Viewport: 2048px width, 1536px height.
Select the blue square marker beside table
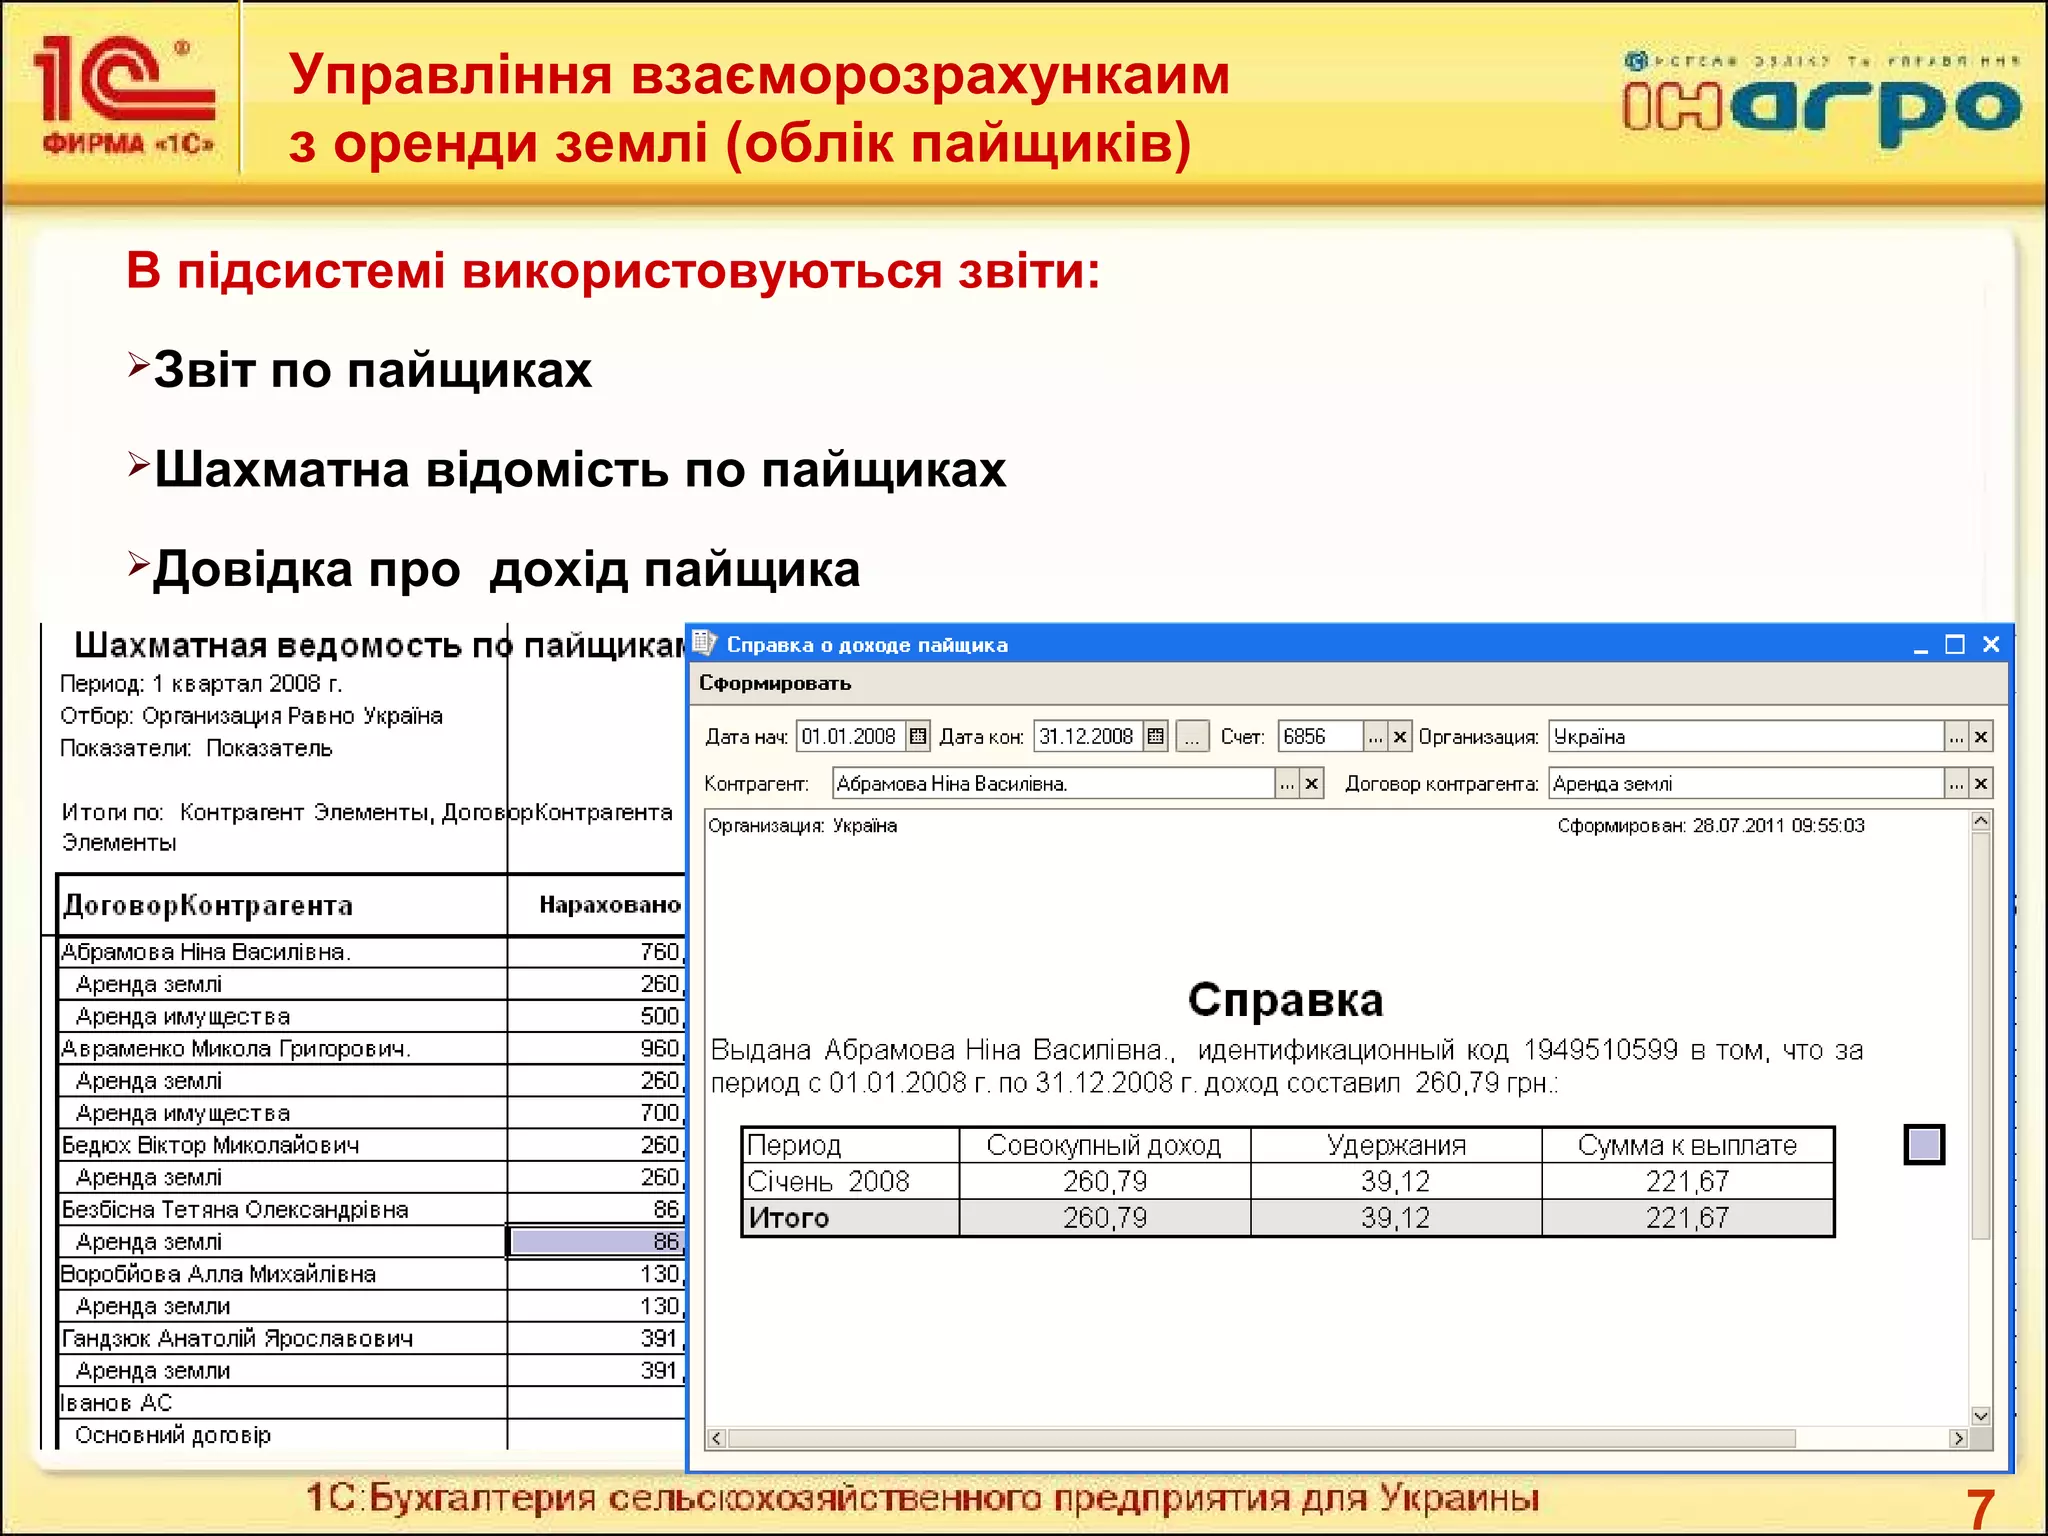[1923, 1144]
